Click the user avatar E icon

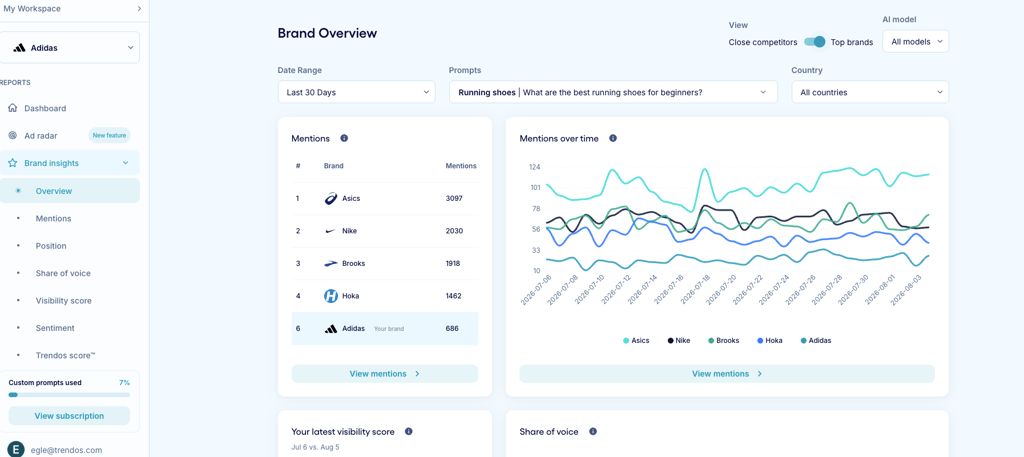point(17,449)
